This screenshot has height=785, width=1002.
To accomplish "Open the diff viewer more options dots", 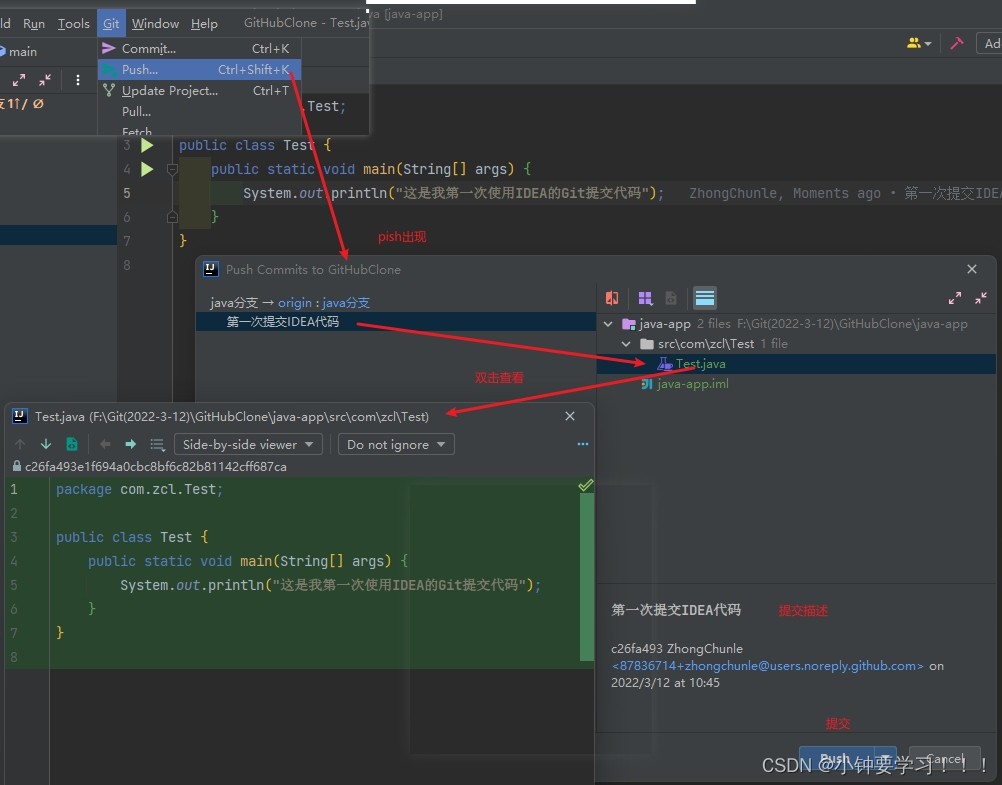I will 583,444.
